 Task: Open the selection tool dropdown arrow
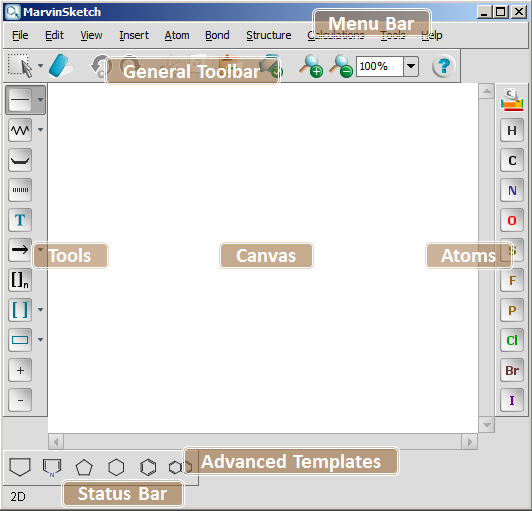click(x=40, y=65)
